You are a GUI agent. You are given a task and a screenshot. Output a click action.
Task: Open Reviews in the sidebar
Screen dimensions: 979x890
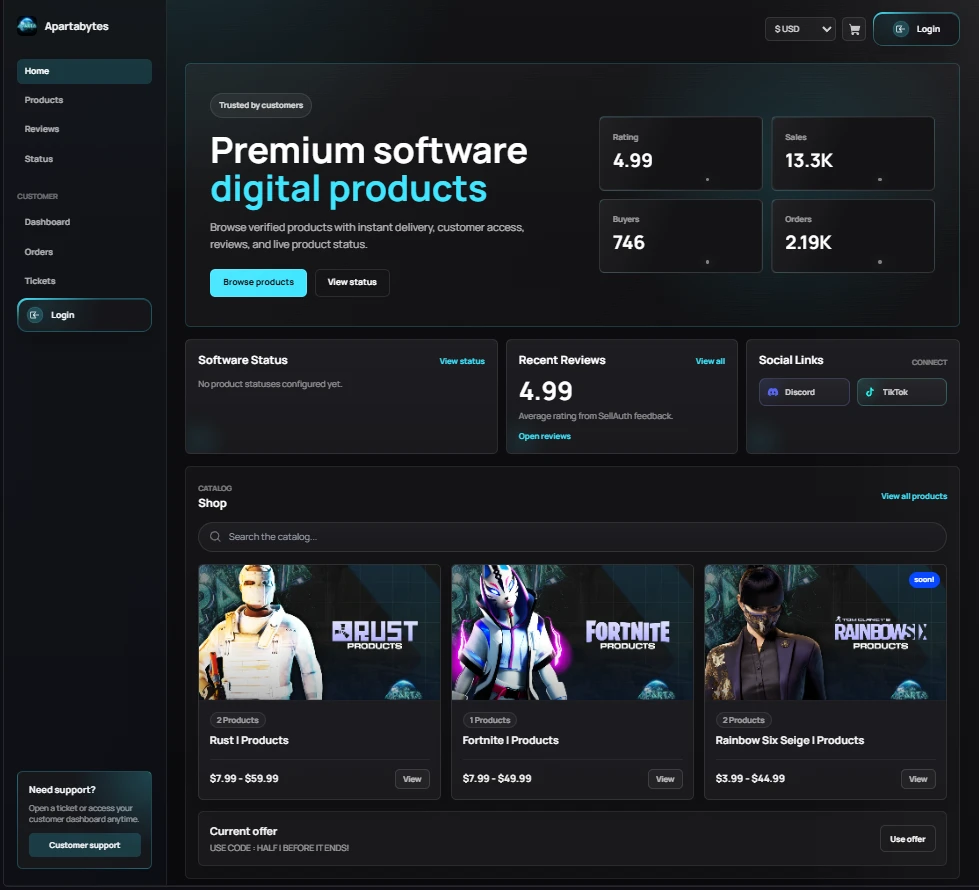click(84, 129)
